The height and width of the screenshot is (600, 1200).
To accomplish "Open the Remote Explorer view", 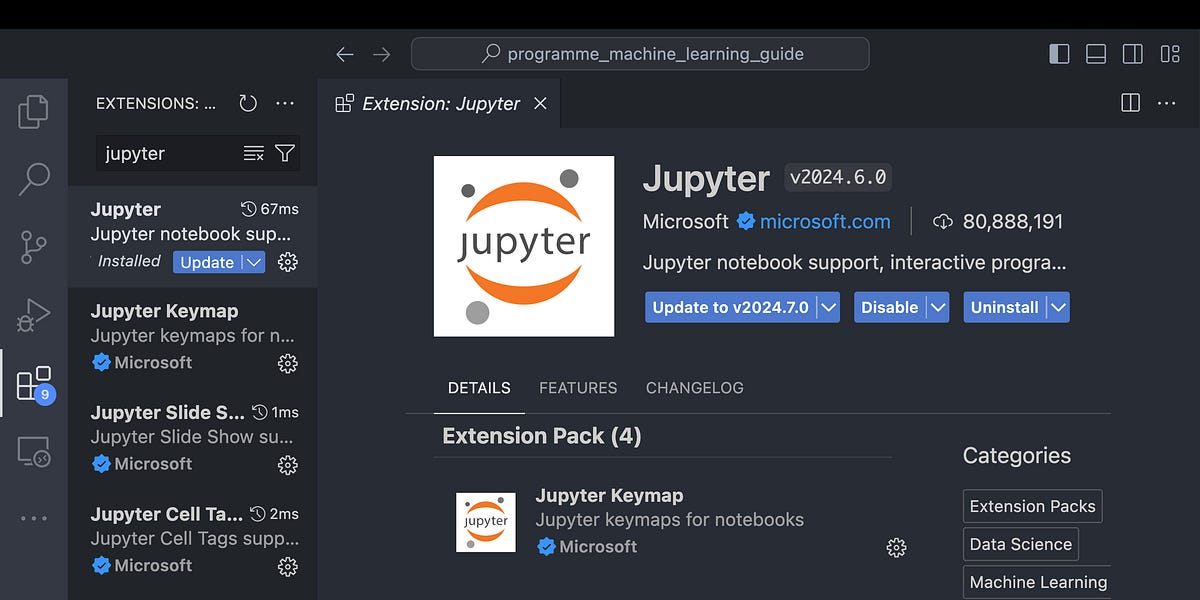I will (x=33, y=450).
